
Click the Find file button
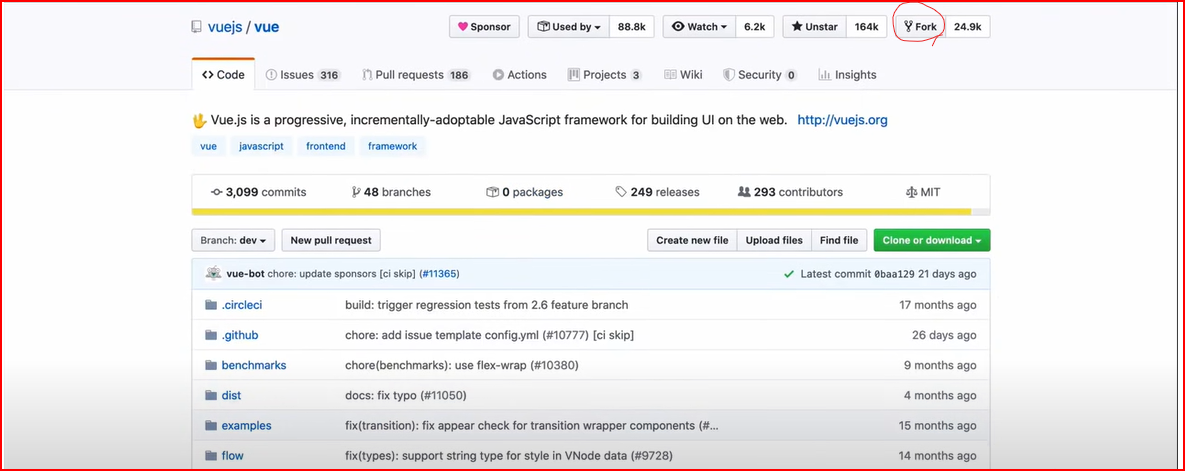pyautogui.click(x=839, y=240)
